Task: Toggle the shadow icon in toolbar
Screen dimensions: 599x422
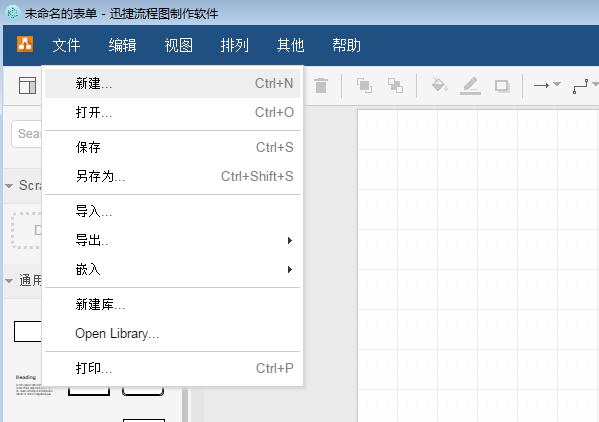Action: (x=502, y=86)
